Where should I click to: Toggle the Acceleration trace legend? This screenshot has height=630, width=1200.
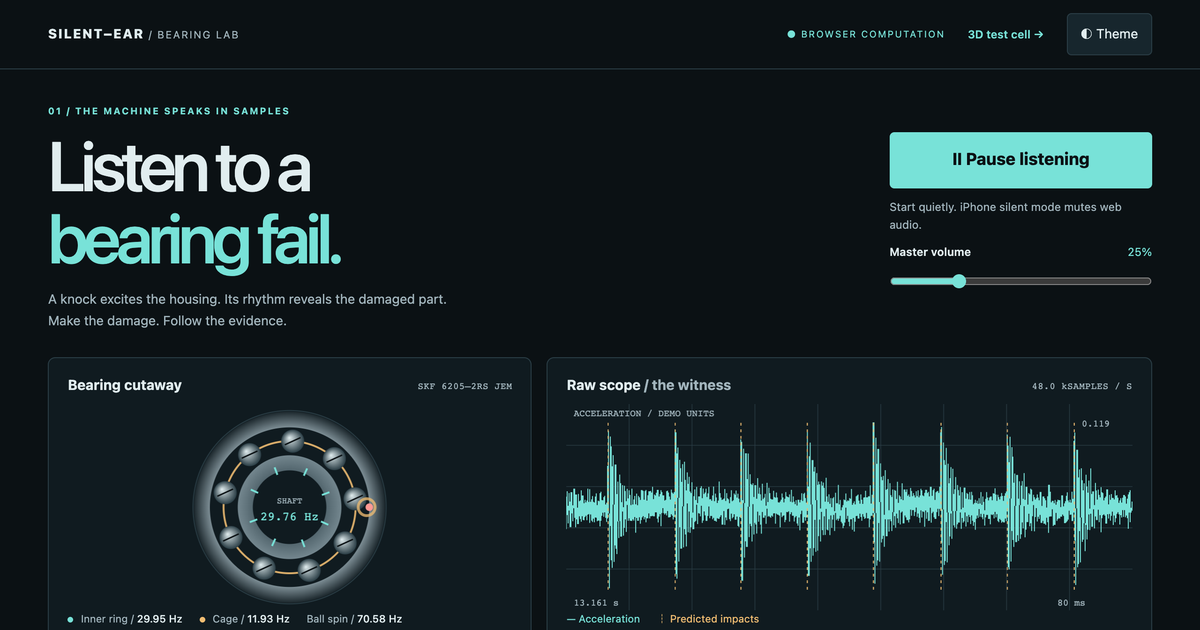[603, 619]
